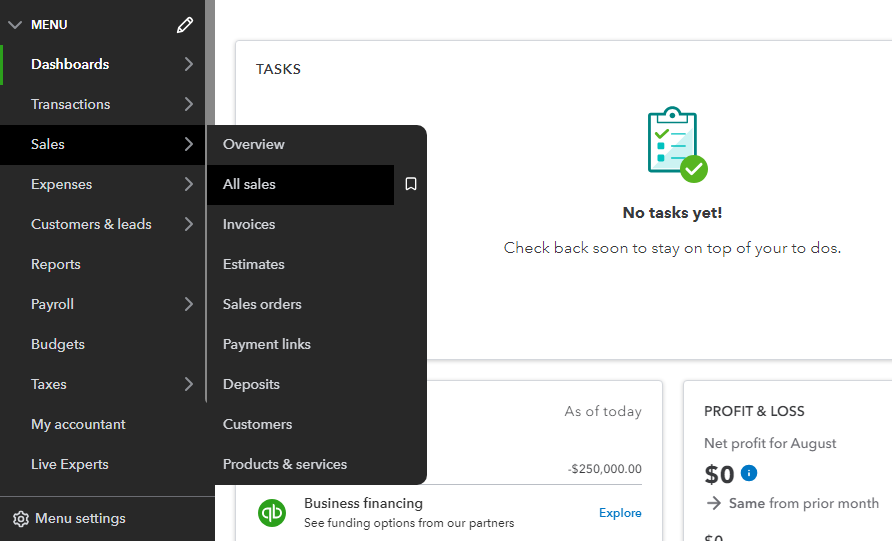Select Estimates in the Sales submenu
Viewport: 892px width, 541px height.
254,264
